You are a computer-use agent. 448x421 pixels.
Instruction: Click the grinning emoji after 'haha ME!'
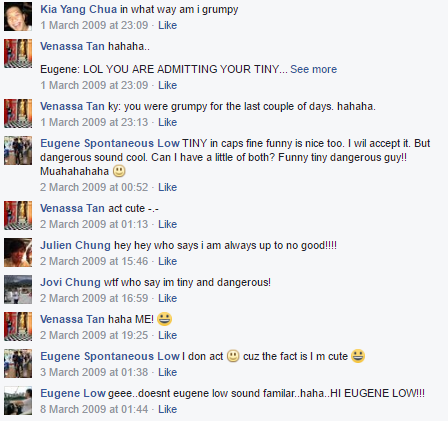[x=164, y=319]
